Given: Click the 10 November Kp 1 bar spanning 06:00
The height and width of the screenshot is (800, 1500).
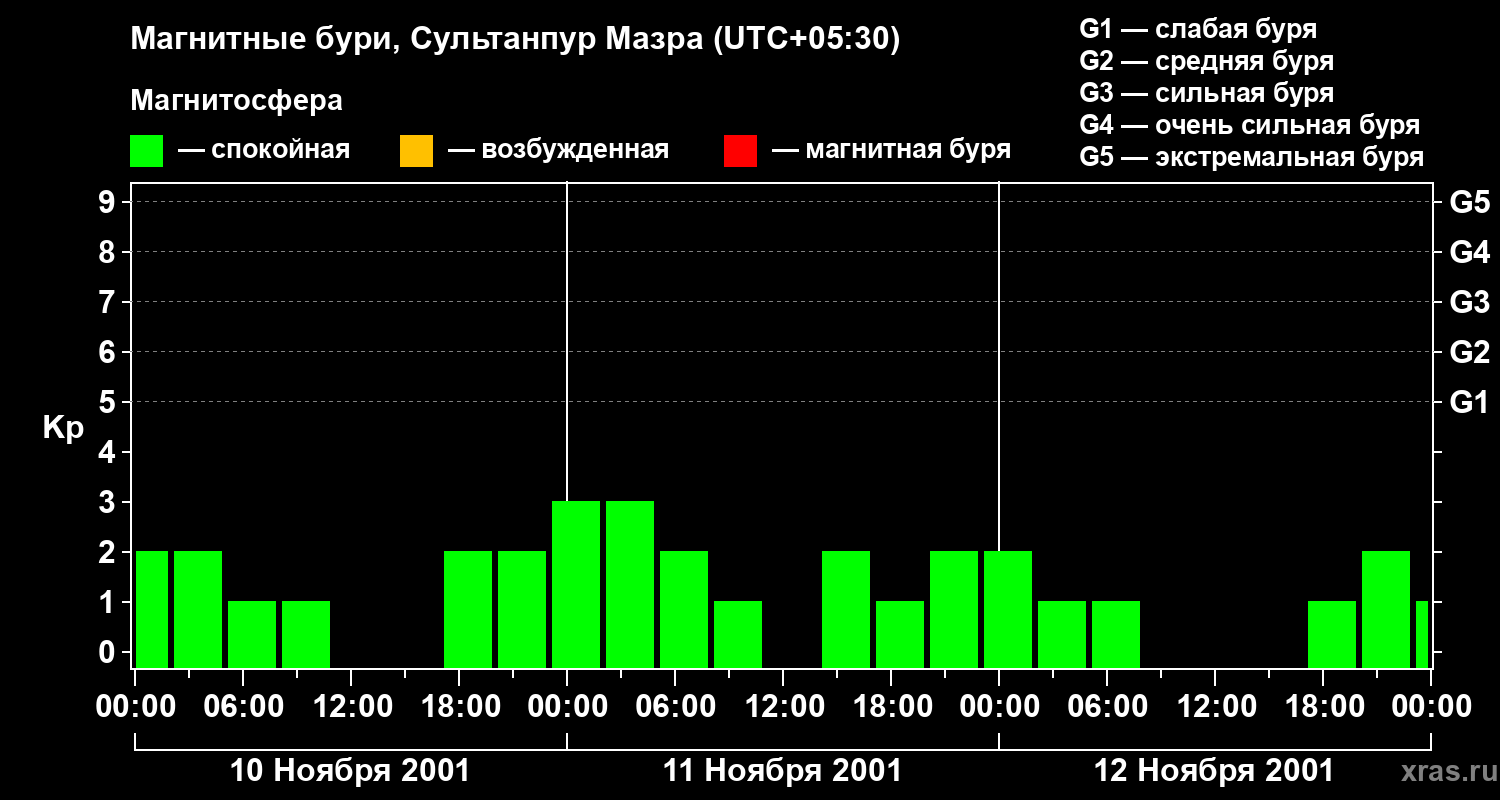Looking at the screenshot, I should 252,634.
